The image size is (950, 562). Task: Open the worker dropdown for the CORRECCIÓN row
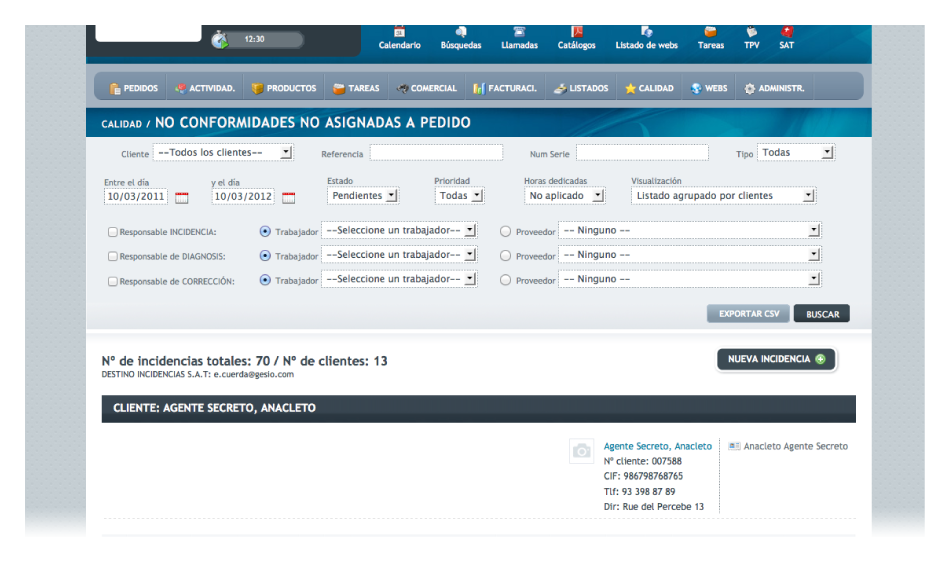coord(399,279)
